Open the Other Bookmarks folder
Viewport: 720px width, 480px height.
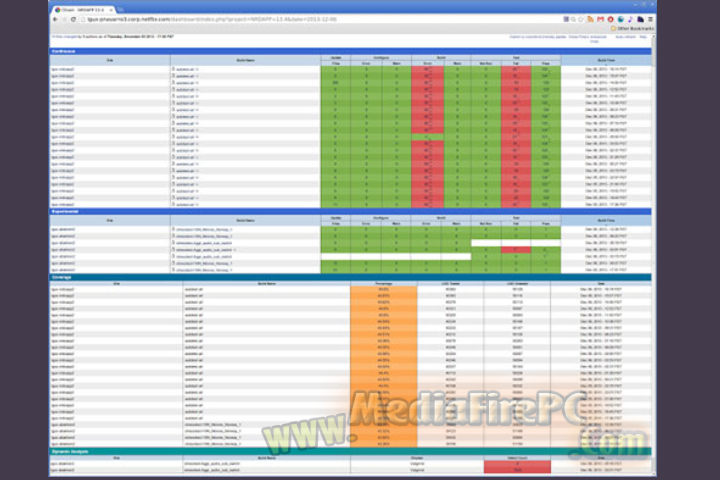[633, 28]
